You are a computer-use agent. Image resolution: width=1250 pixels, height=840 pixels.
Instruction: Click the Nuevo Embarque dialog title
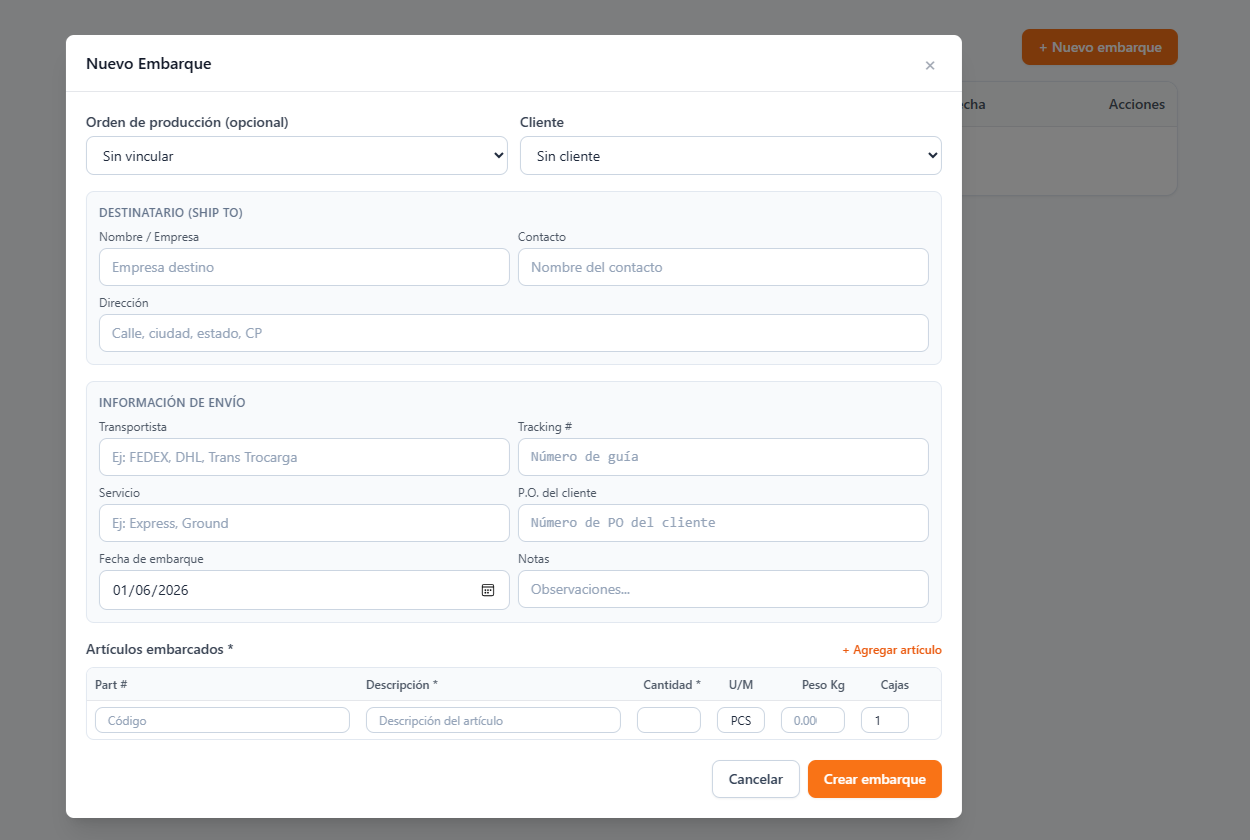pos(149,64)
